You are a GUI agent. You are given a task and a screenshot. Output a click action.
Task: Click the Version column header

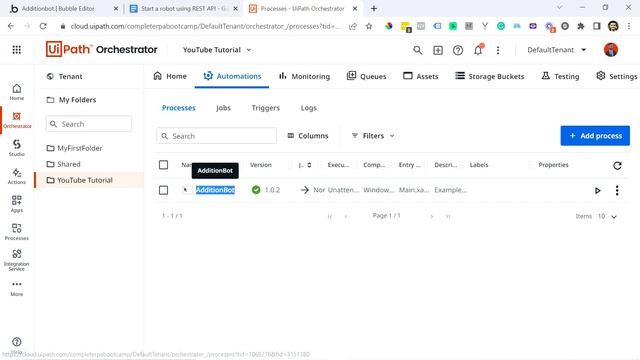(x=261, y=165)
